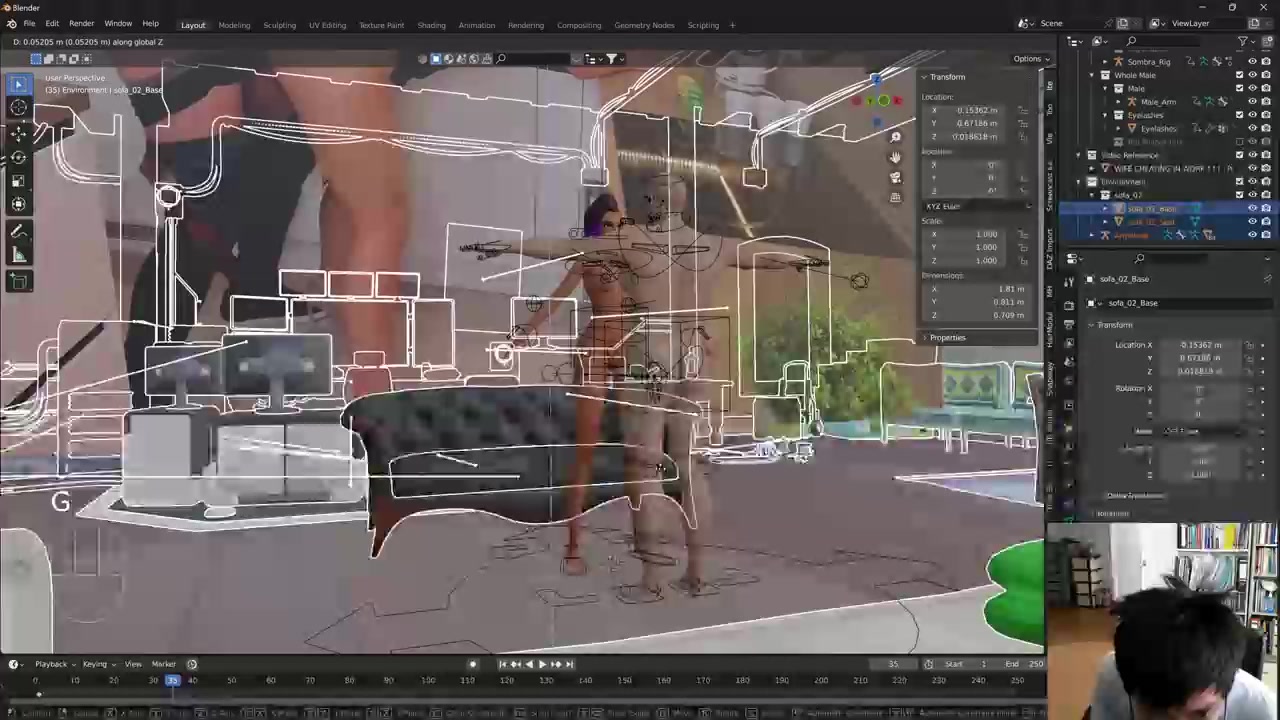
Task: Open the Playback menu in timeline
Action: pyautogui.click(x=51, y=664)
